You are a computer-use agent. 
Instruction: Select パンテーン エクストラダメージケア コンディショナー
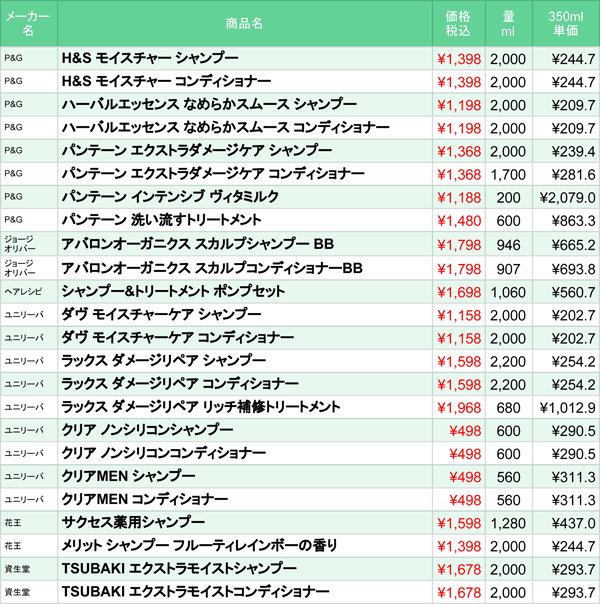[x=213, y=174]
